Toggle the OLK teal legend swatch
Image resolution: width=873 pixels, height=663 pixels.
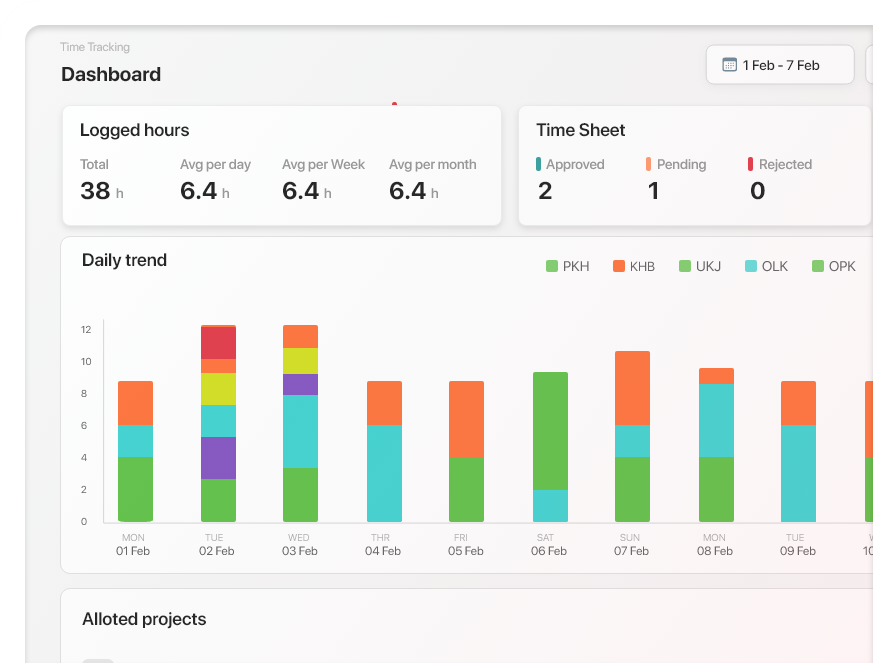tap(751, 266)
